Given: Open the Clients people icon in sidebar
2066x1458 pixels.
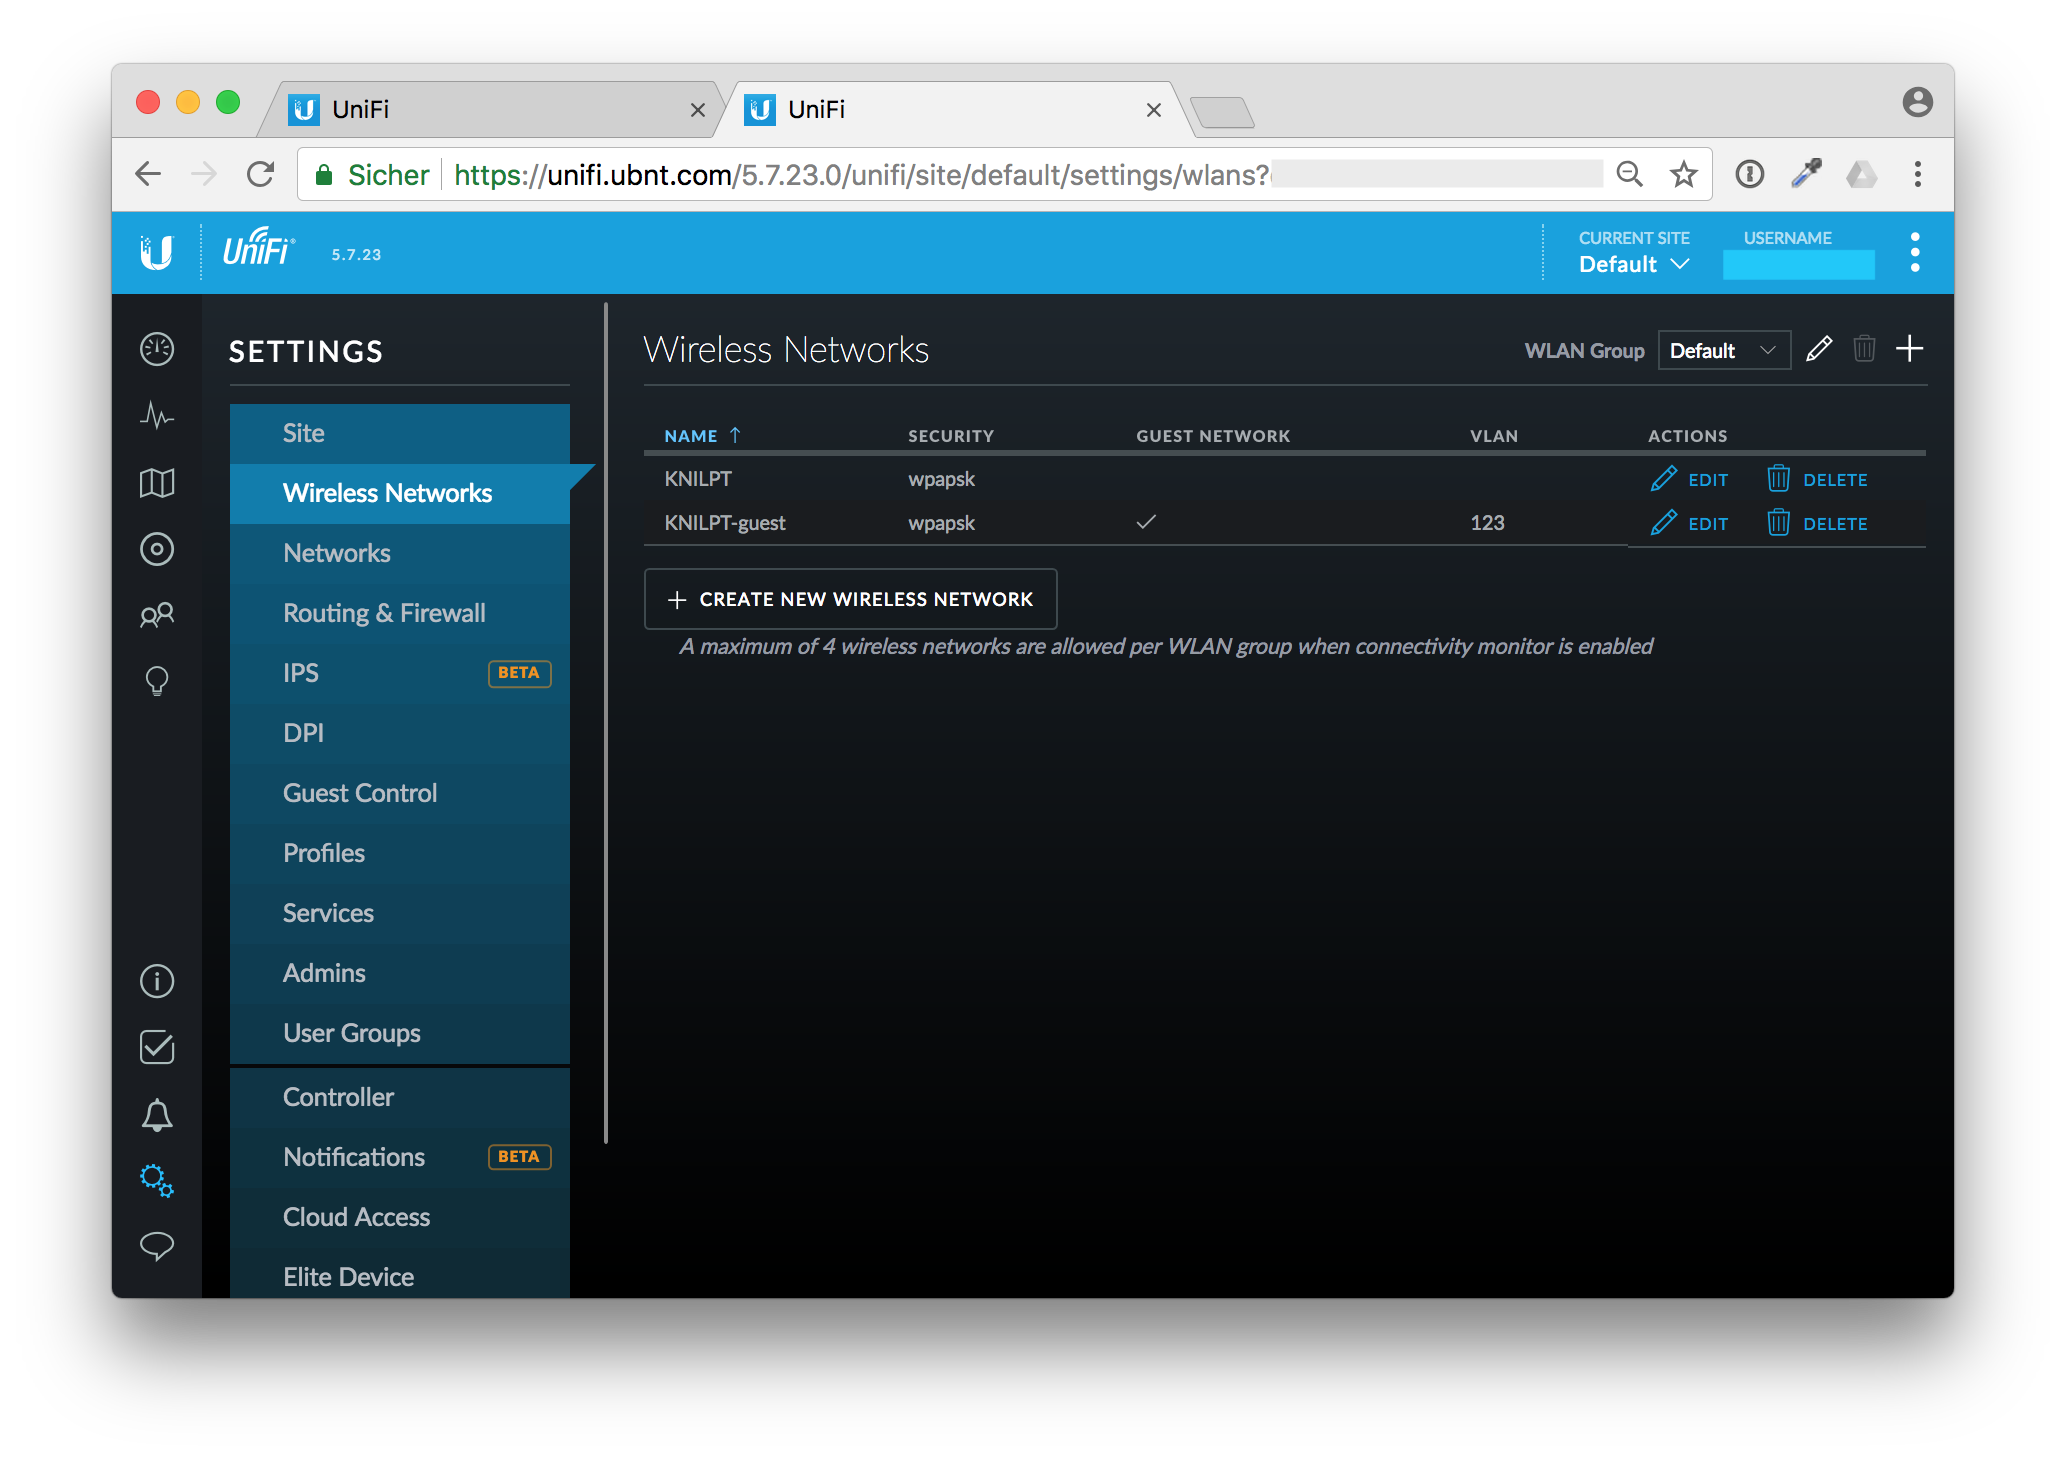Looking at the screenshot, I should tap(157, 615).
